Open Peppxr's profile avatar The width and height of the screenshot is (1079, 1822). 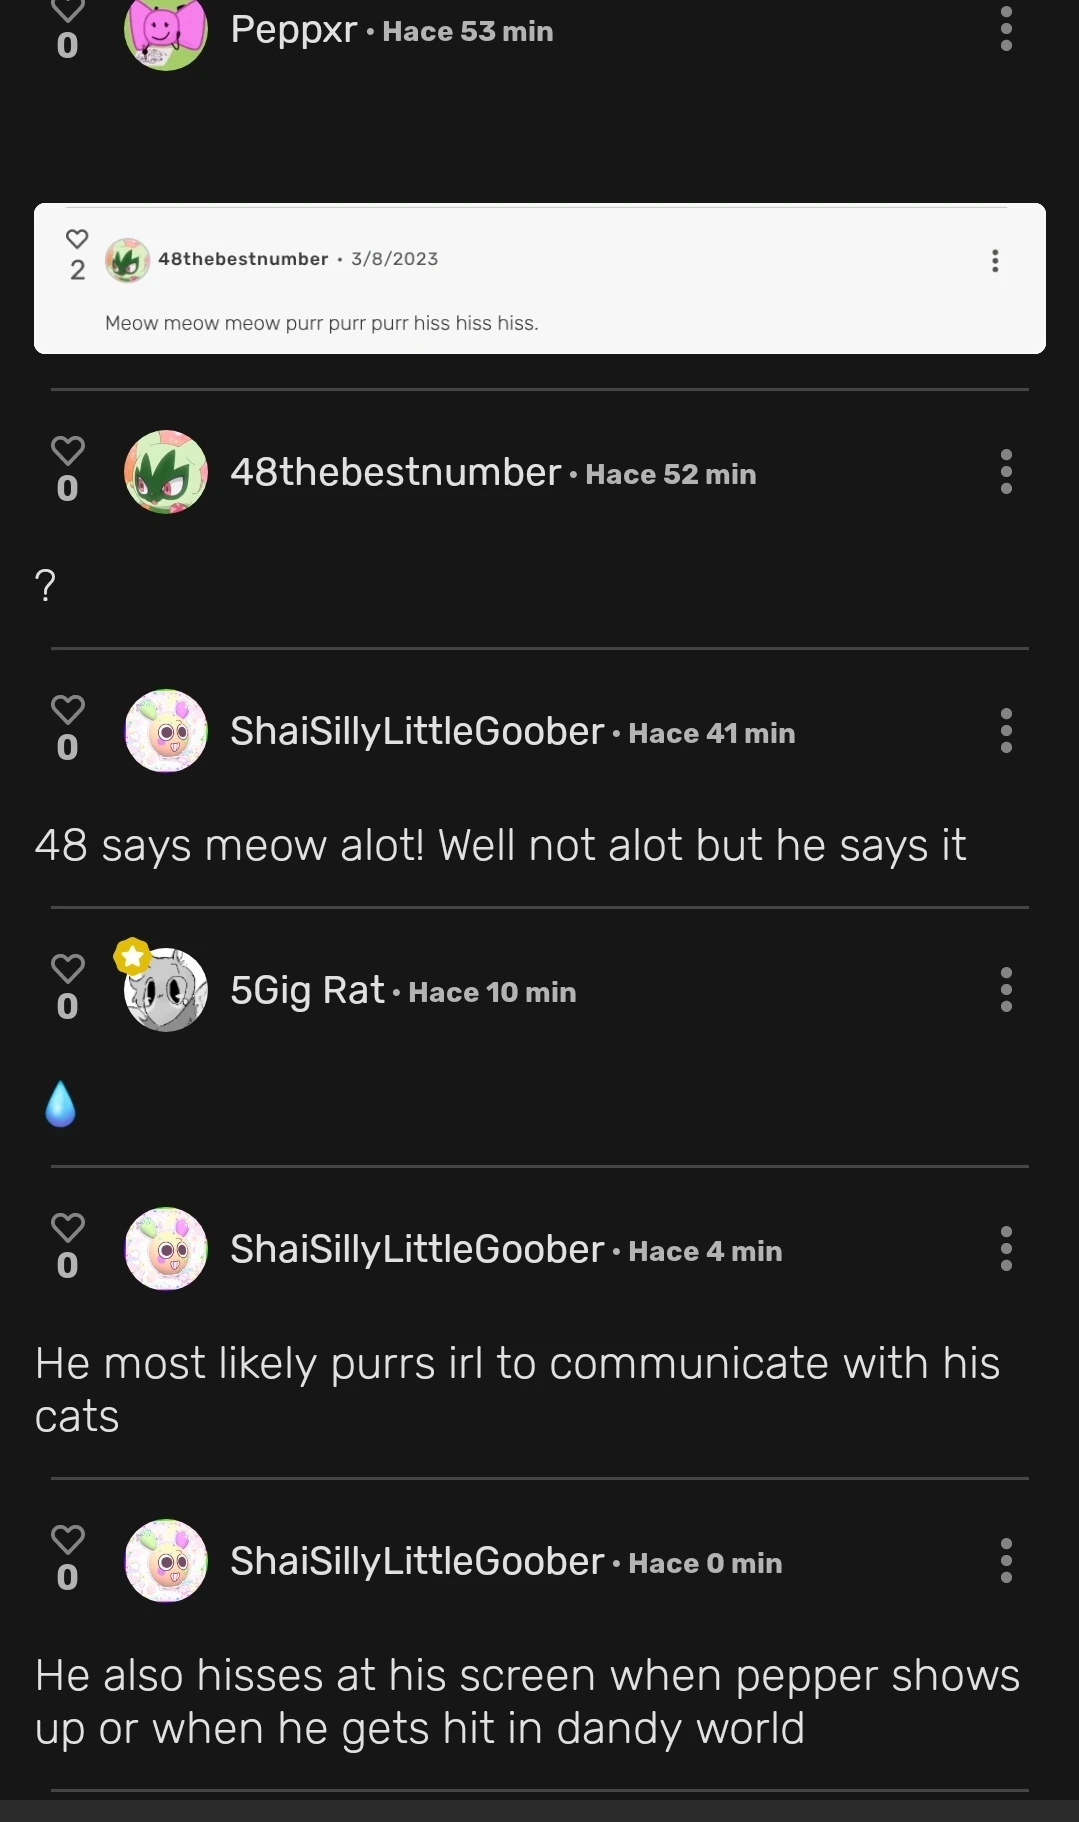[x=166, y=31]
